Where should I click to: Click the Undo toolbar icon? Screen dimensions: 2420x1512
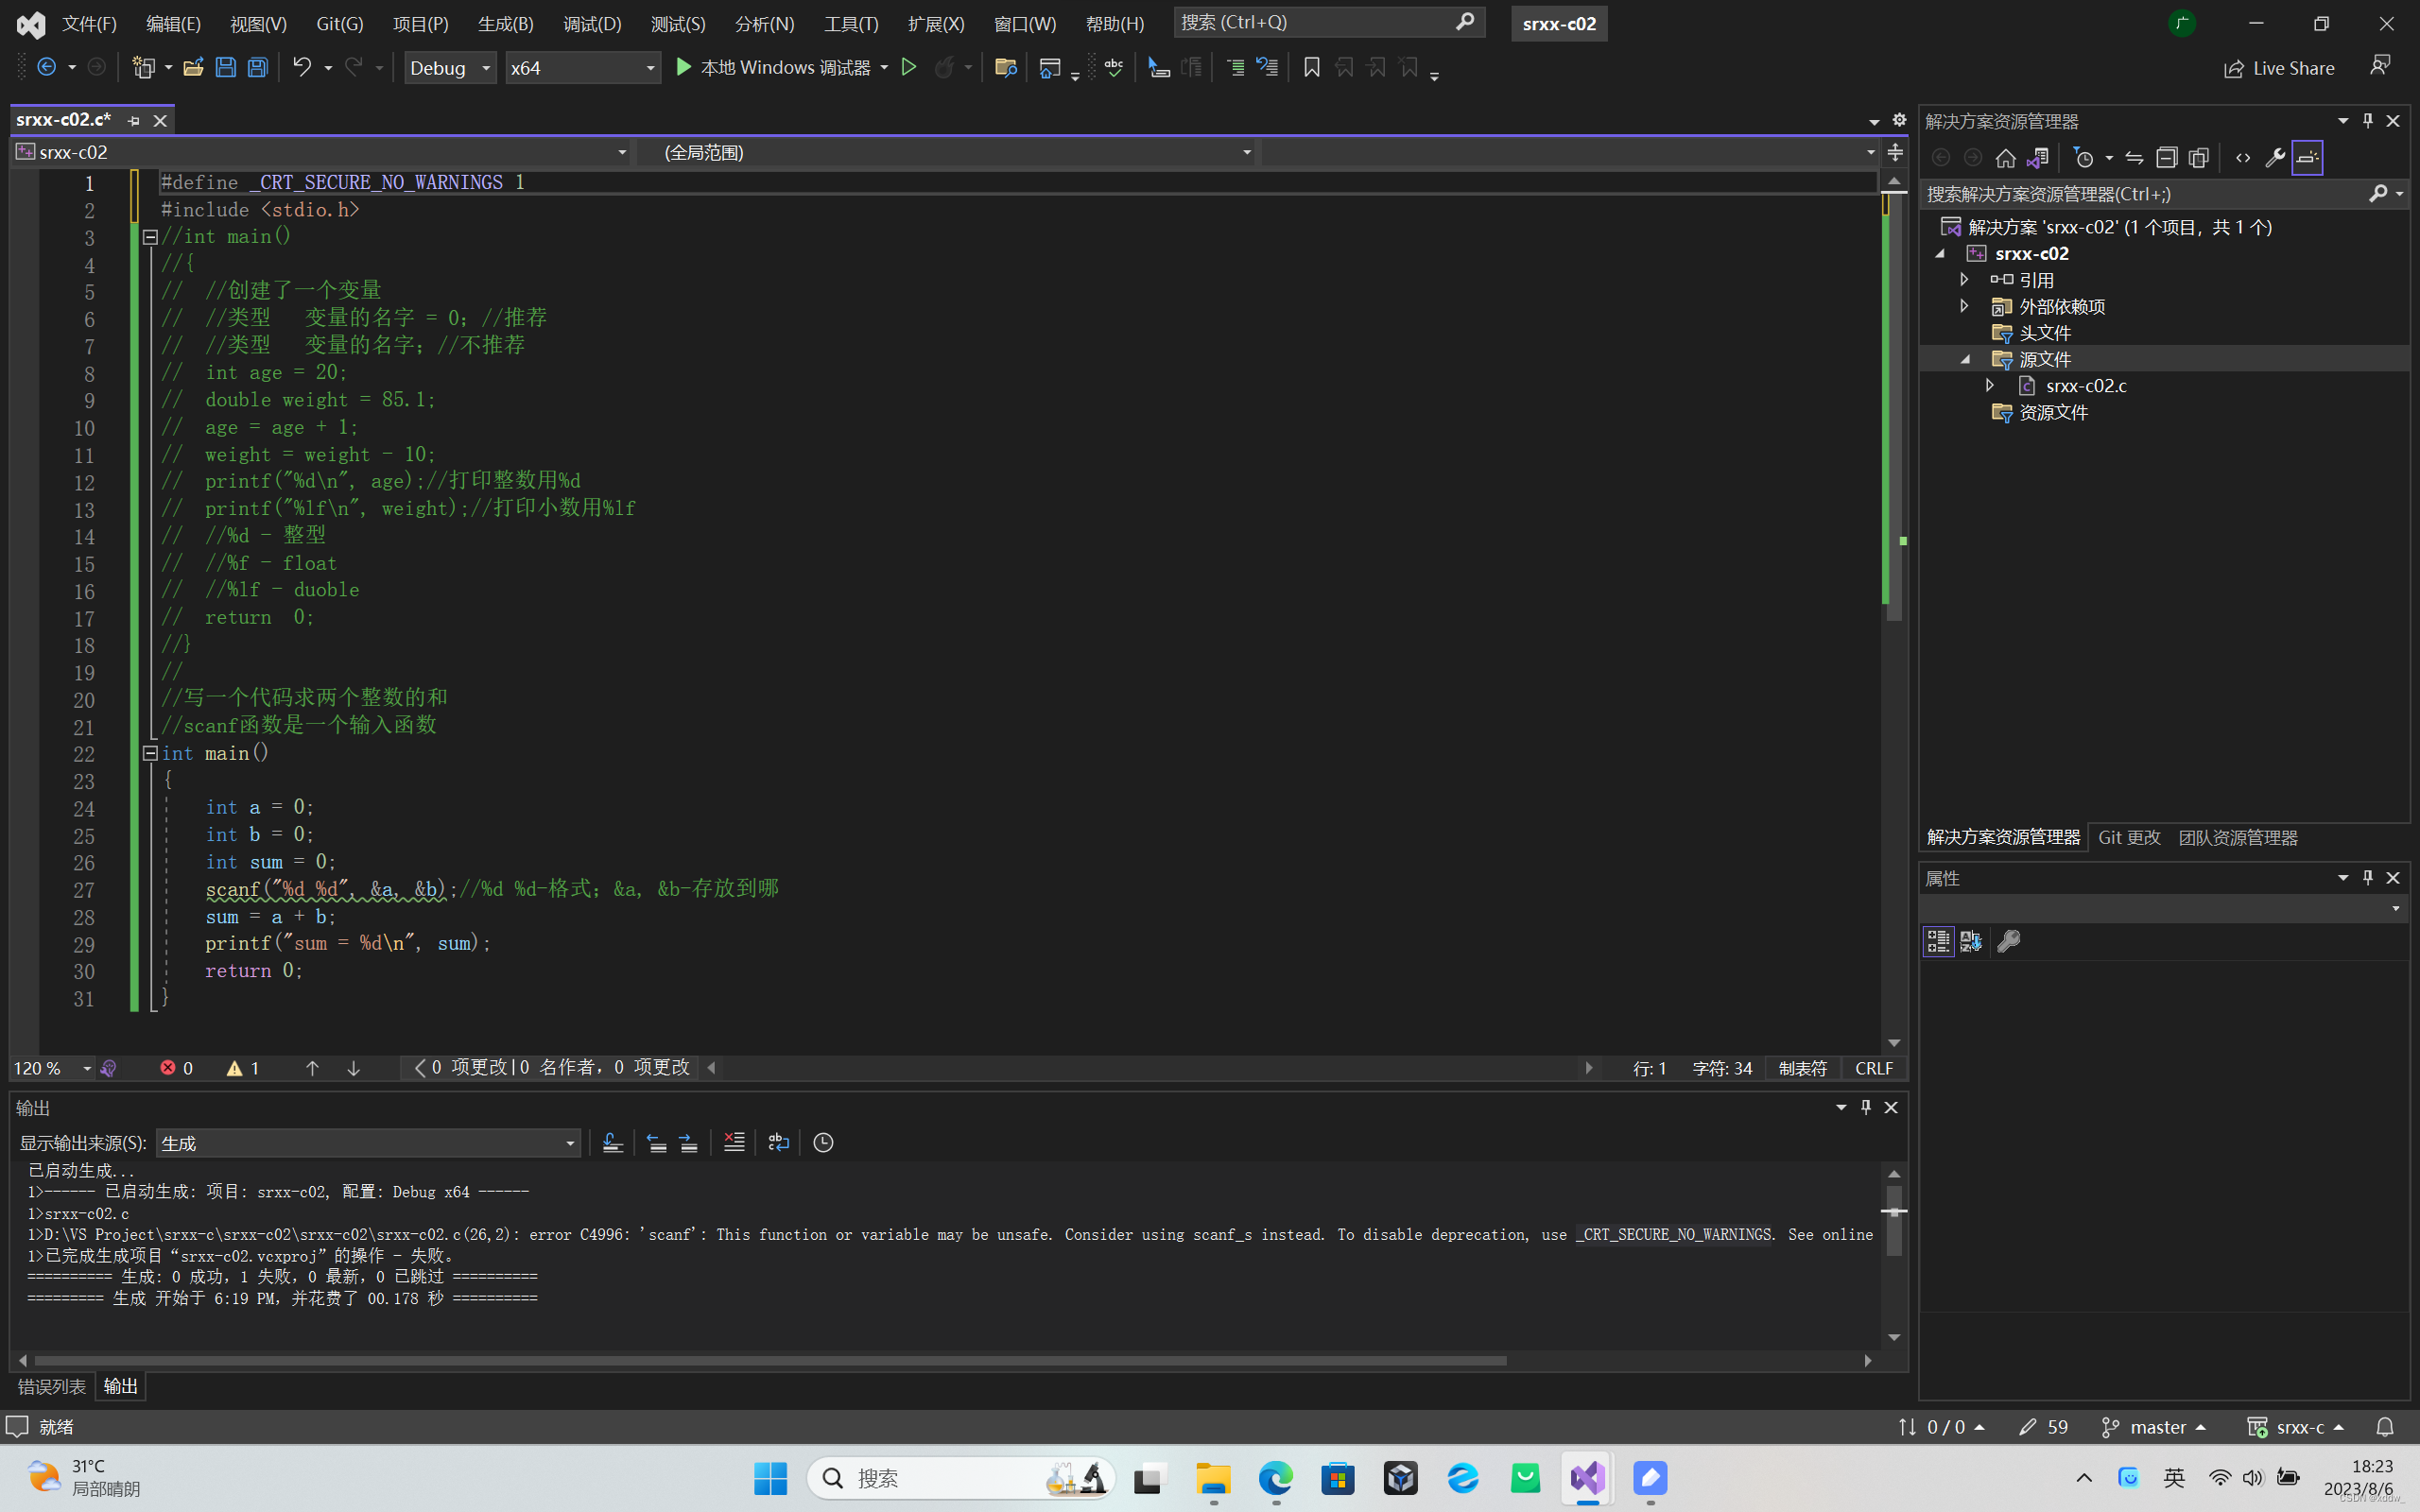point(301,68)
